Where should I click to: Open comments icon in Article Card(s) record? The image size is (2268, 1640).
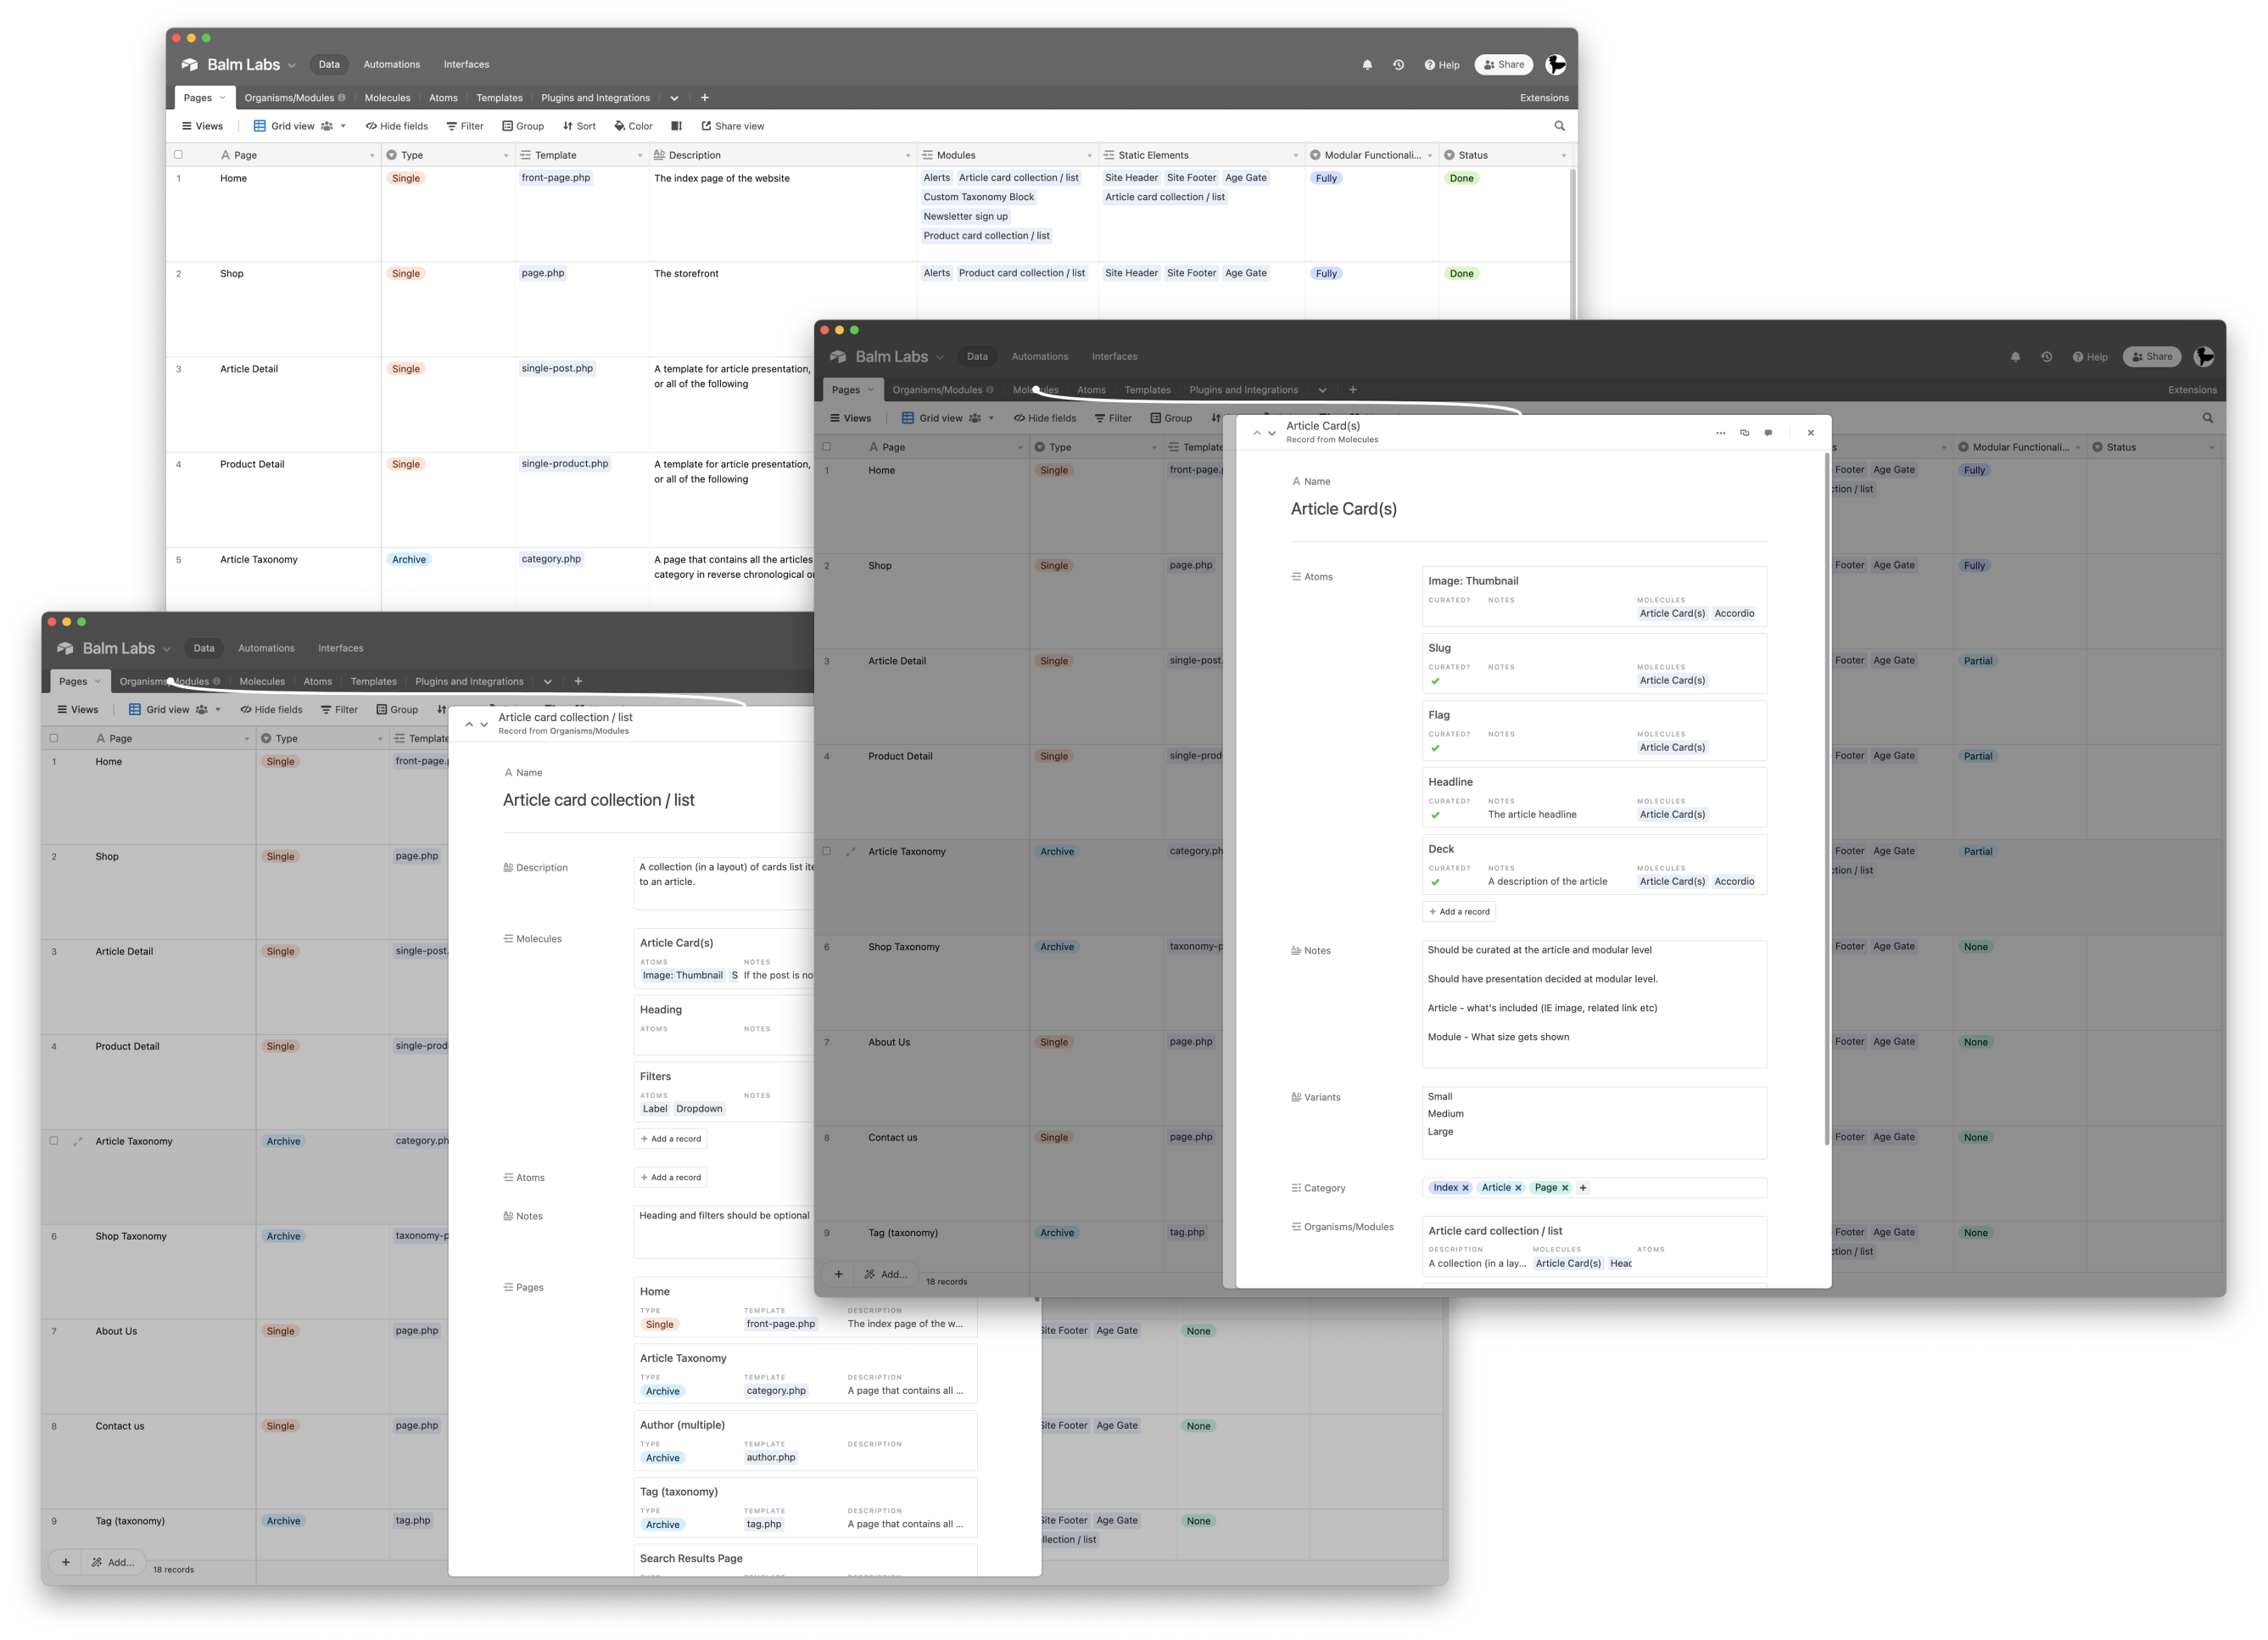[x=1768, y=433]
